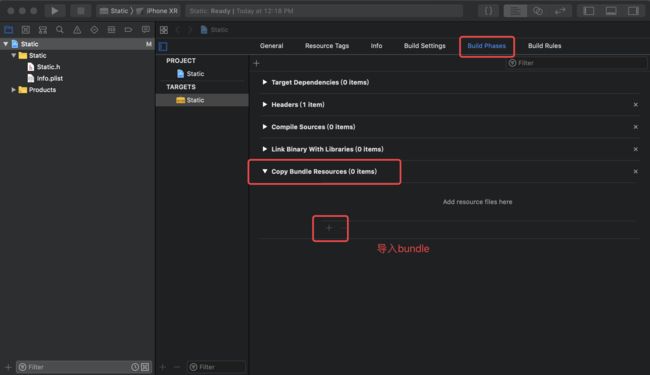Screen dimensions: 650x375
Task: Expand the Compile Sources section
Action: (x=264, y=127)
